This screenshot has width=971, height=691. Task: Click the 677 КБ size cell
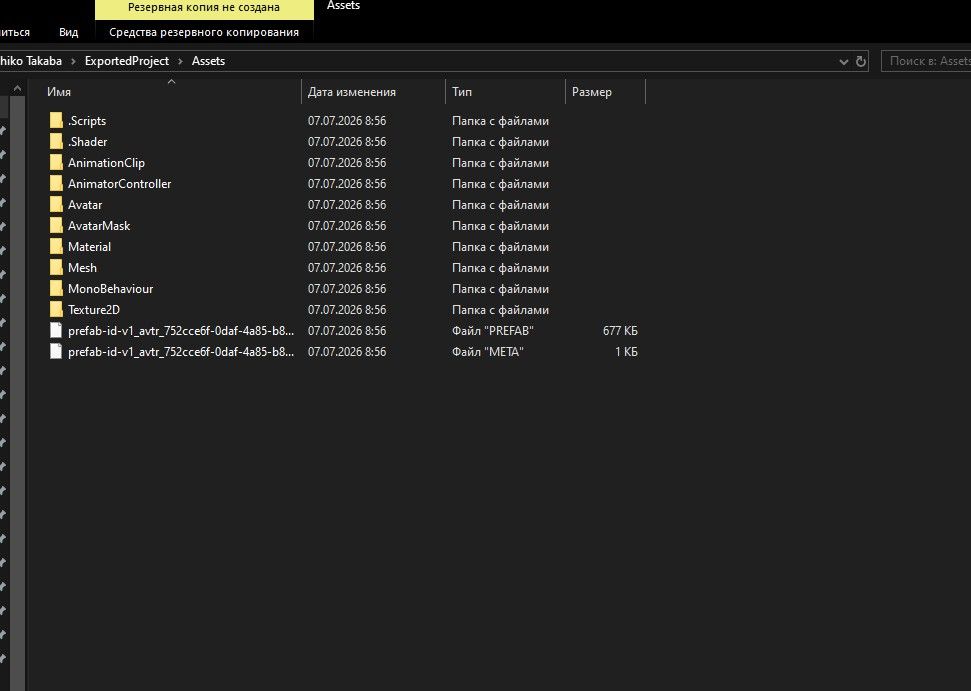click(x=620, y=331)
